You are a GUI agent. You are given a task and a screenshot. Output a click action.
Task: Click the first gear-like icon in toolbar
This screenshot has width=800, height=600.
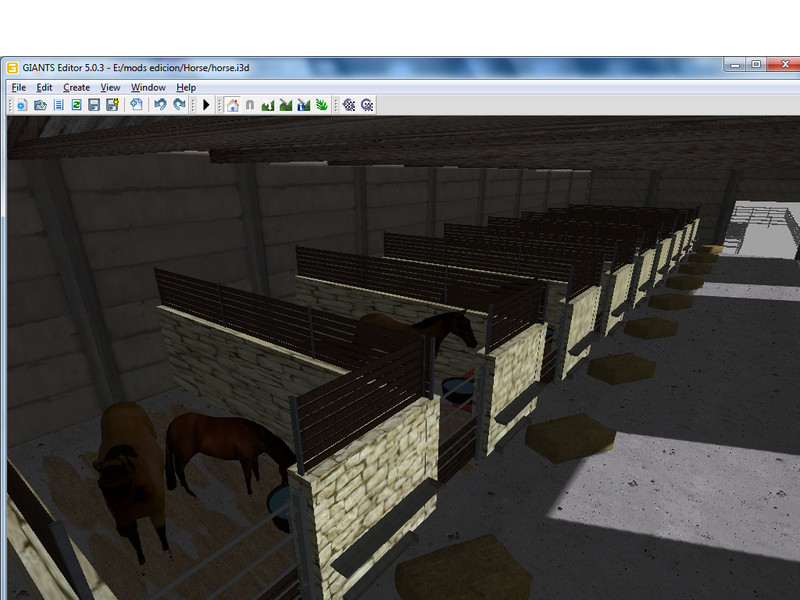(349, 104)
